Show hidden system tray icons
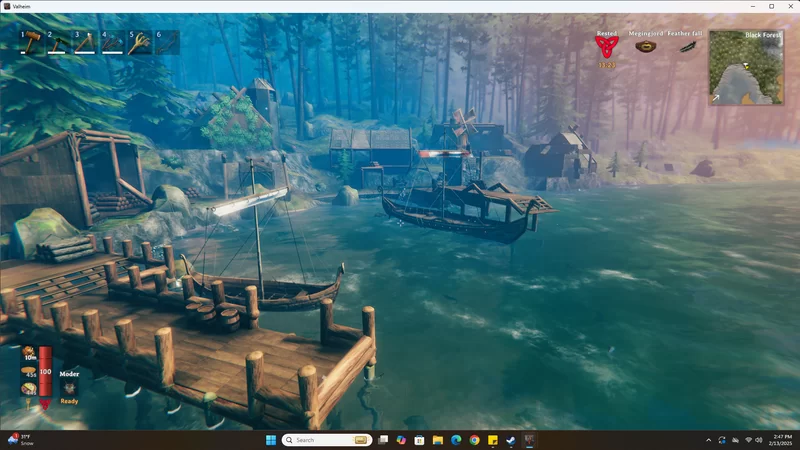Viewport: 800px width, 450px height. (x=709, y=440)
